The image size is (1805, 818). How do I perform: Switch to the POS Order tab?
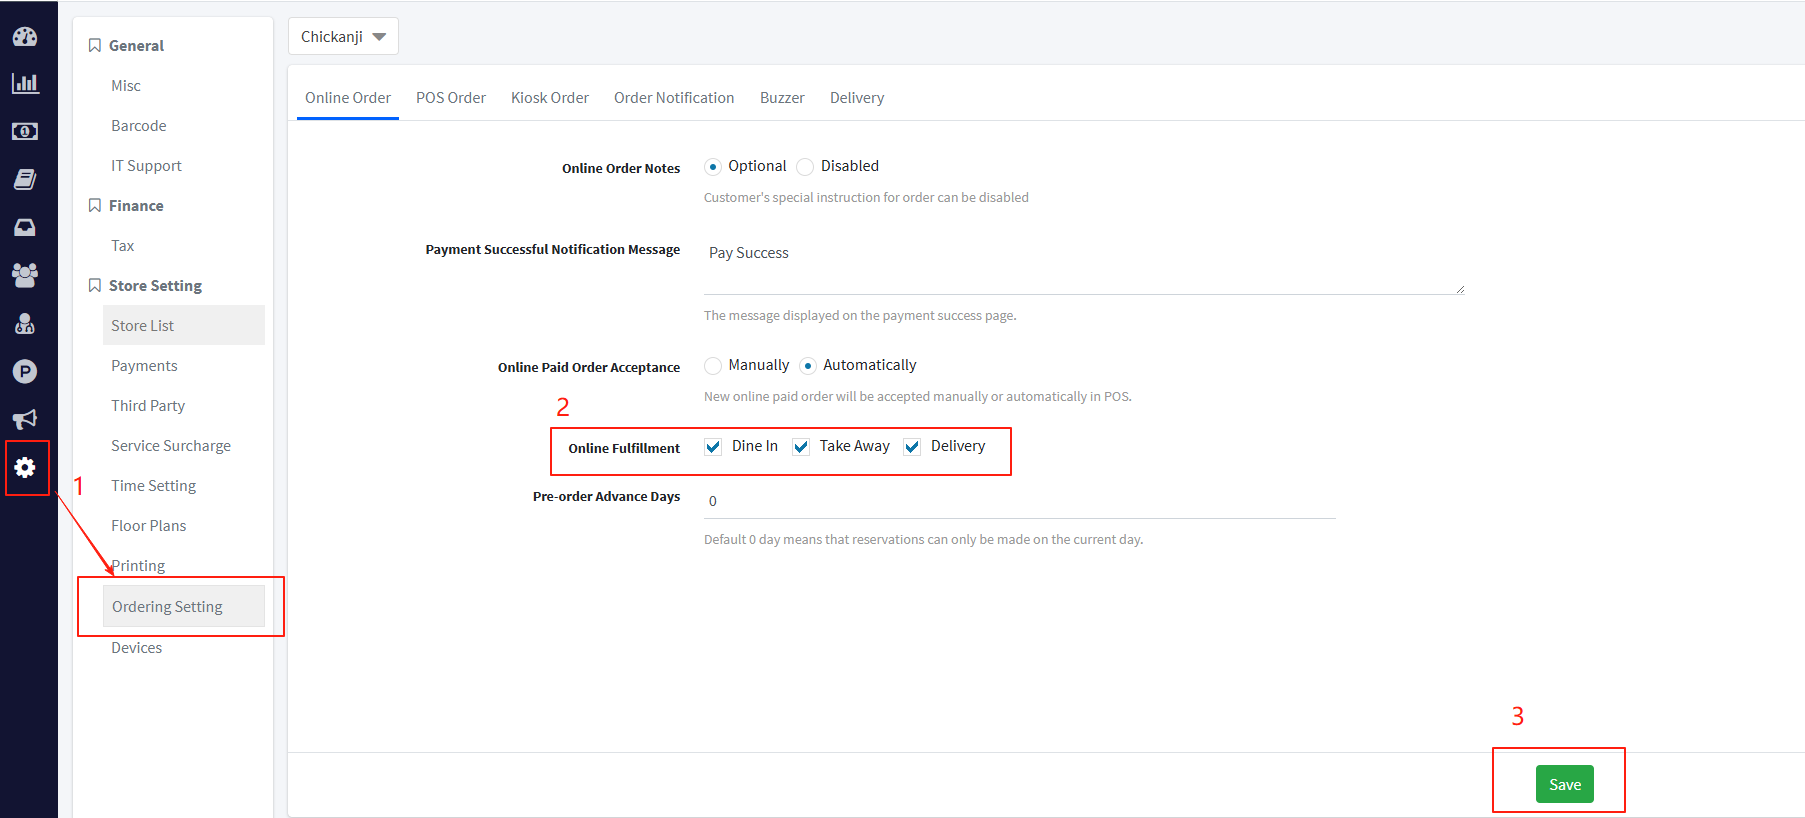(x=451, y=98)
